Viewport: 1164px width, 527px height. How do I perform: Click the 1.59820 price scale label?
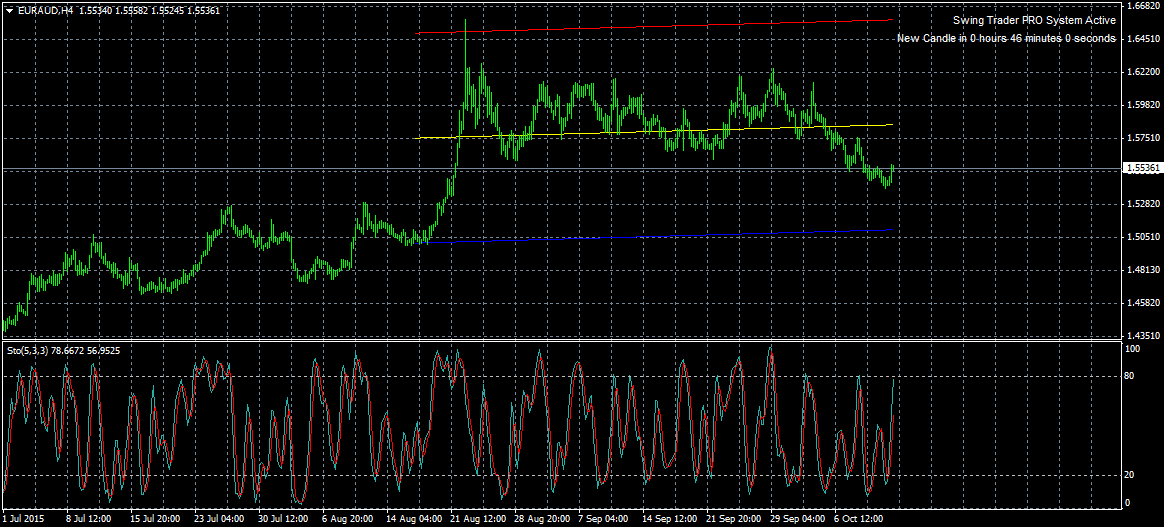1143,105
